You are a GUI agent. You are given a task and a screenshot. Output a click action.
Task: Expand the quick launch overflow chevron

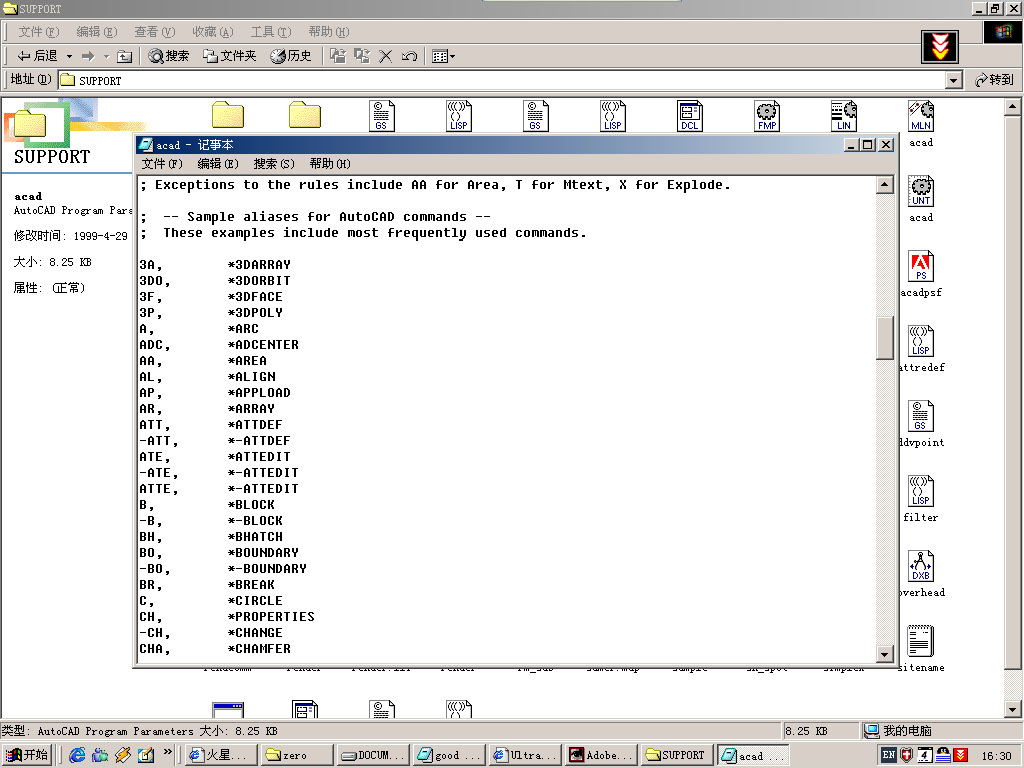(x=167, y=752)
